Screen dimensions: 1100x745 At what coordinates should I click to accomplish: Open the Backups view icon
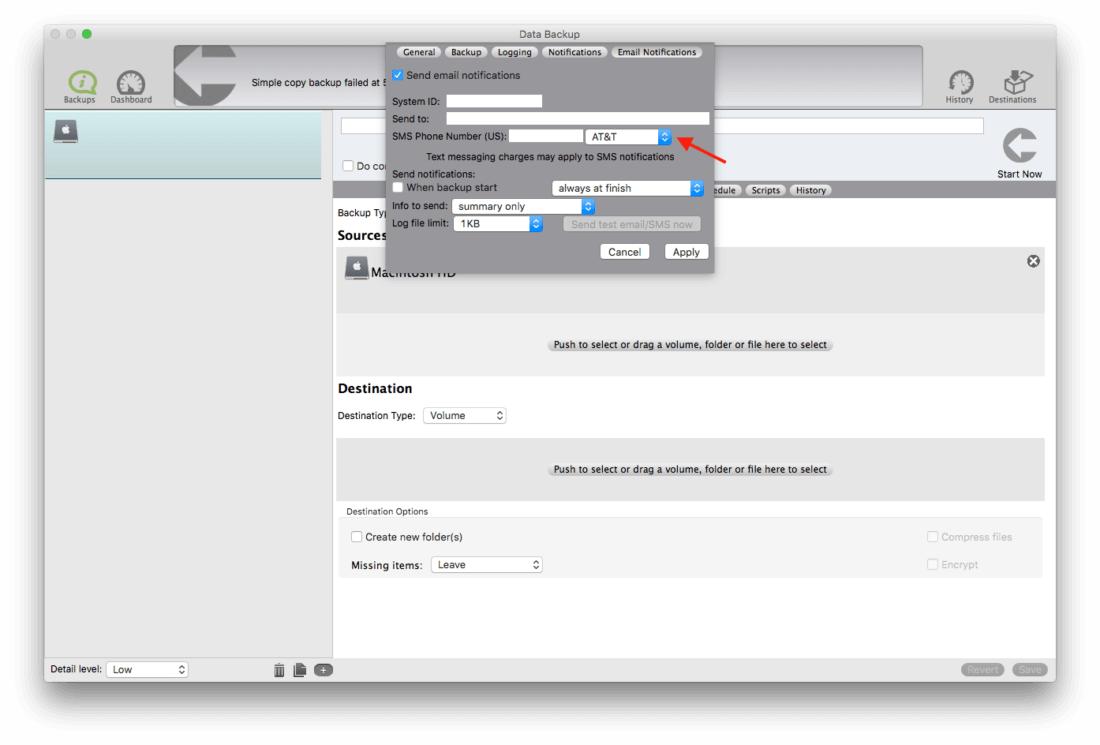[75, 79]
